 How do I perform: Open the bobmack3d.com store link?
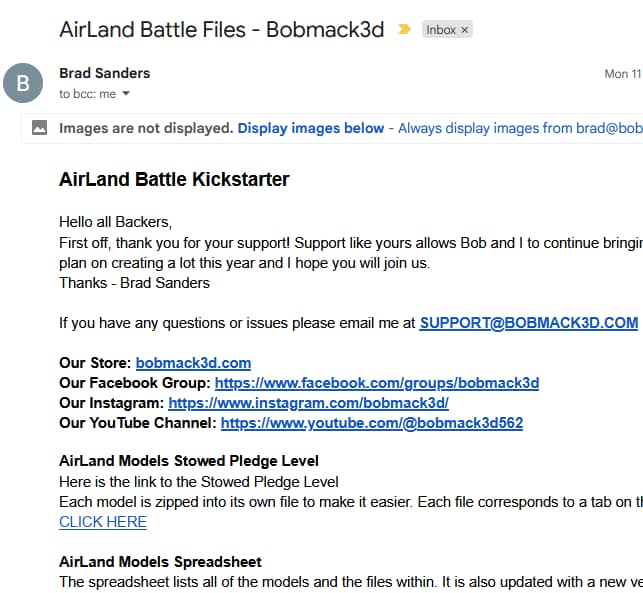coord(193,363)
